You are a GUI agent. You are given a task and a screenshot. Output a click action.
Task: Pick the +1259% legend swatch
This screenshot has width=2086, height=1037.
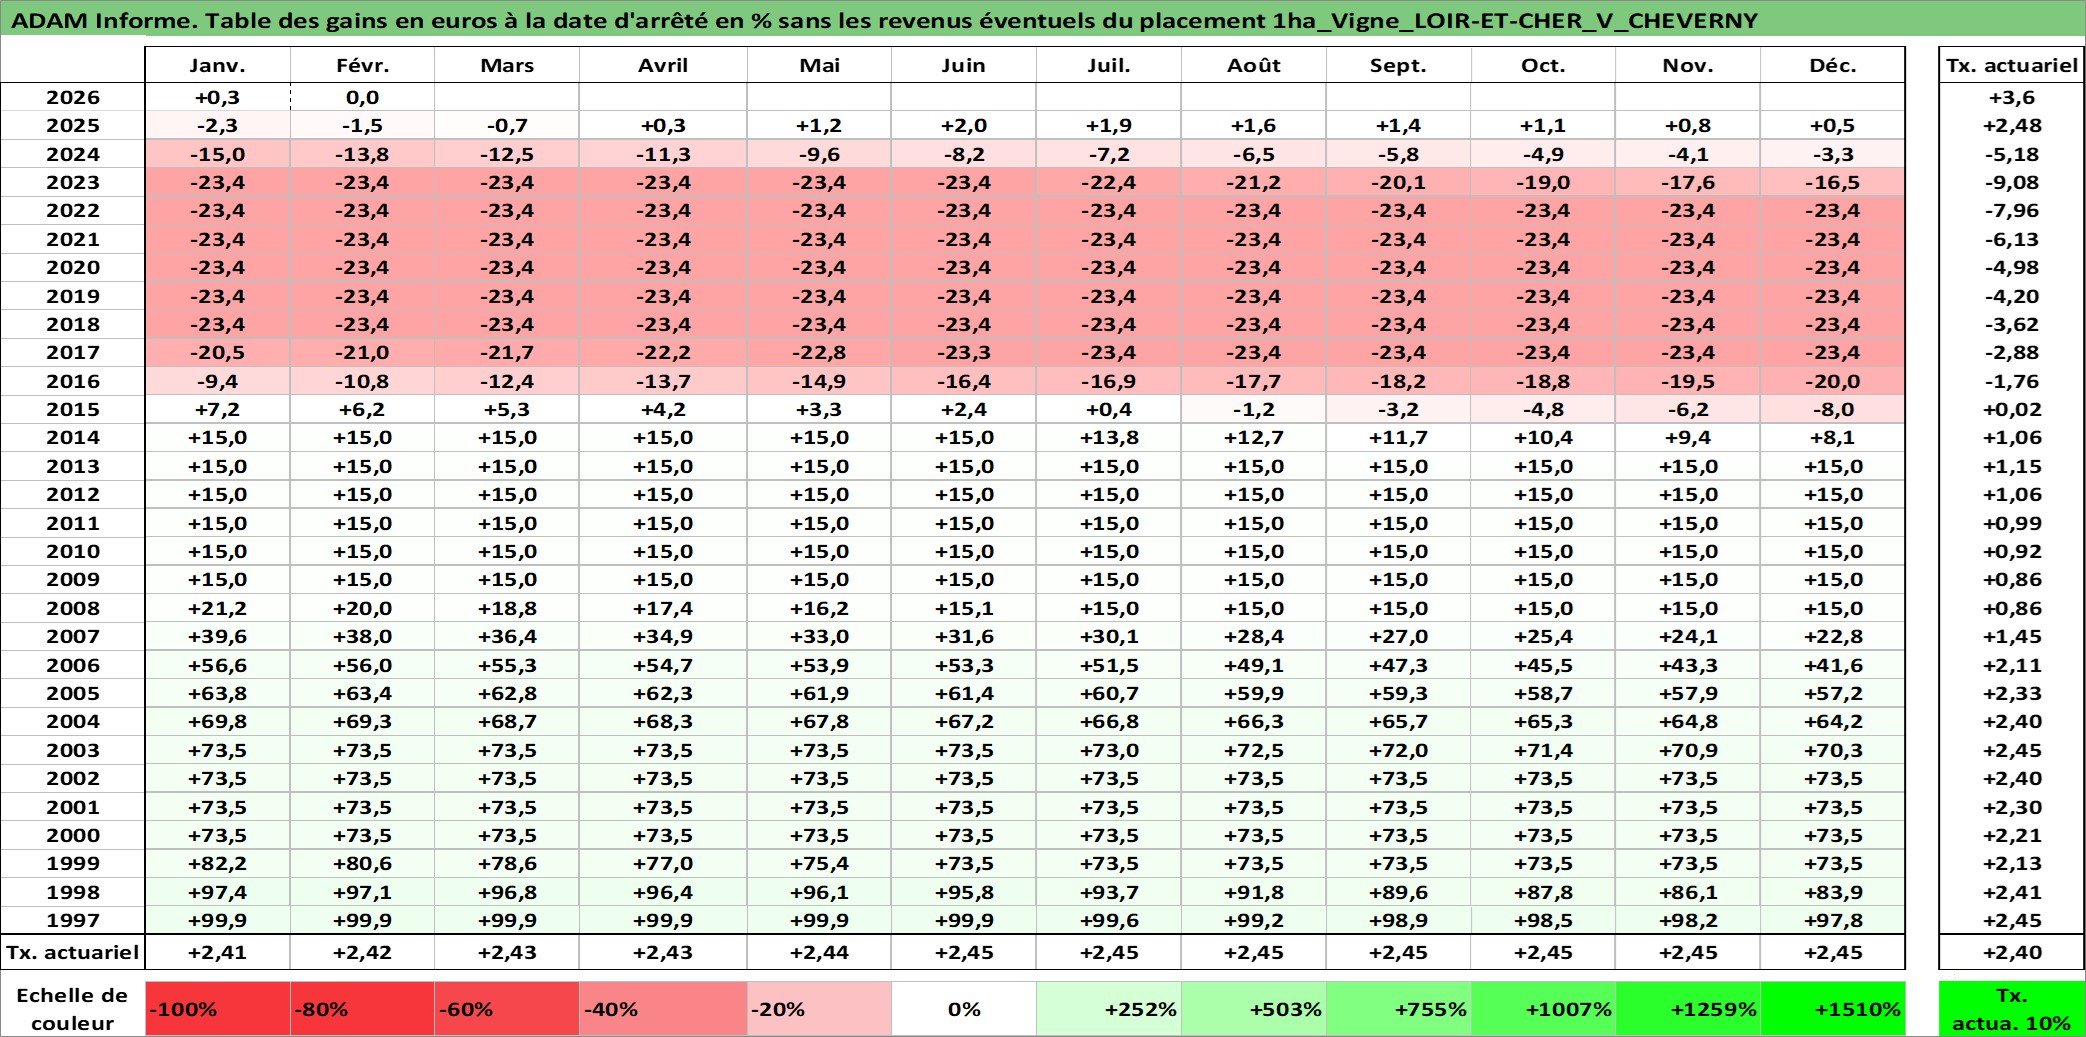click(x=1688, y=1009)
